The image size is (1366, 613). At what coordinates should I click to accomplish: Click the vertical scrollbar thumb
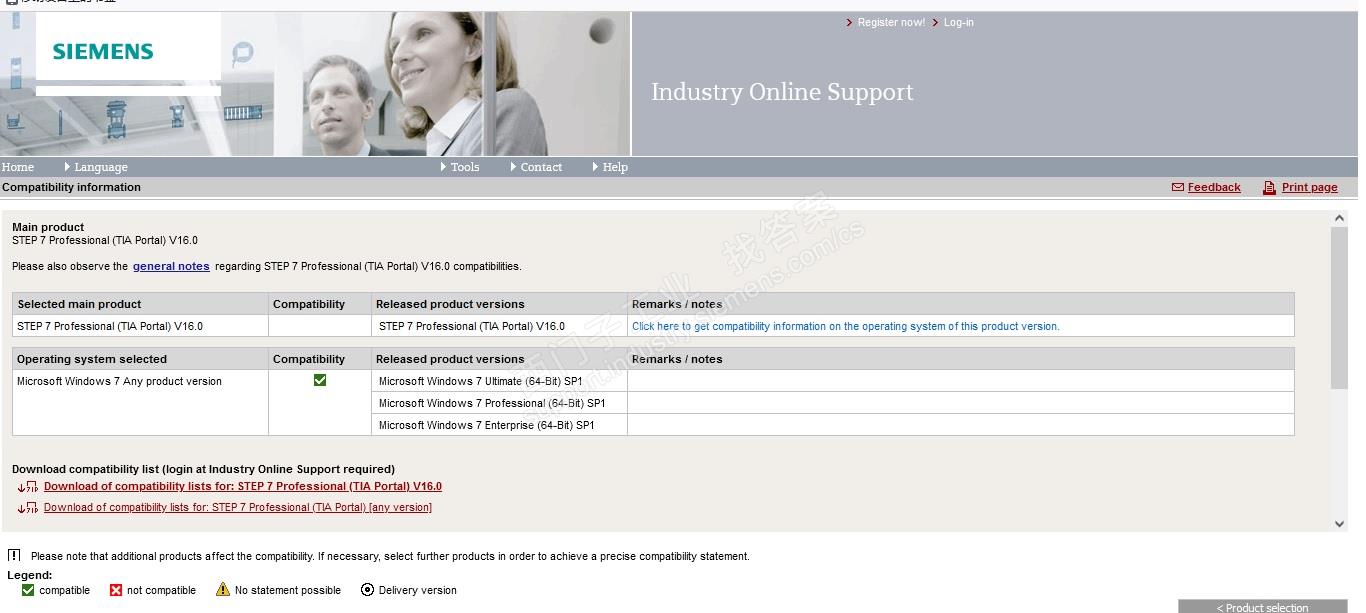pyautogui.click(x=1339, y=307)
